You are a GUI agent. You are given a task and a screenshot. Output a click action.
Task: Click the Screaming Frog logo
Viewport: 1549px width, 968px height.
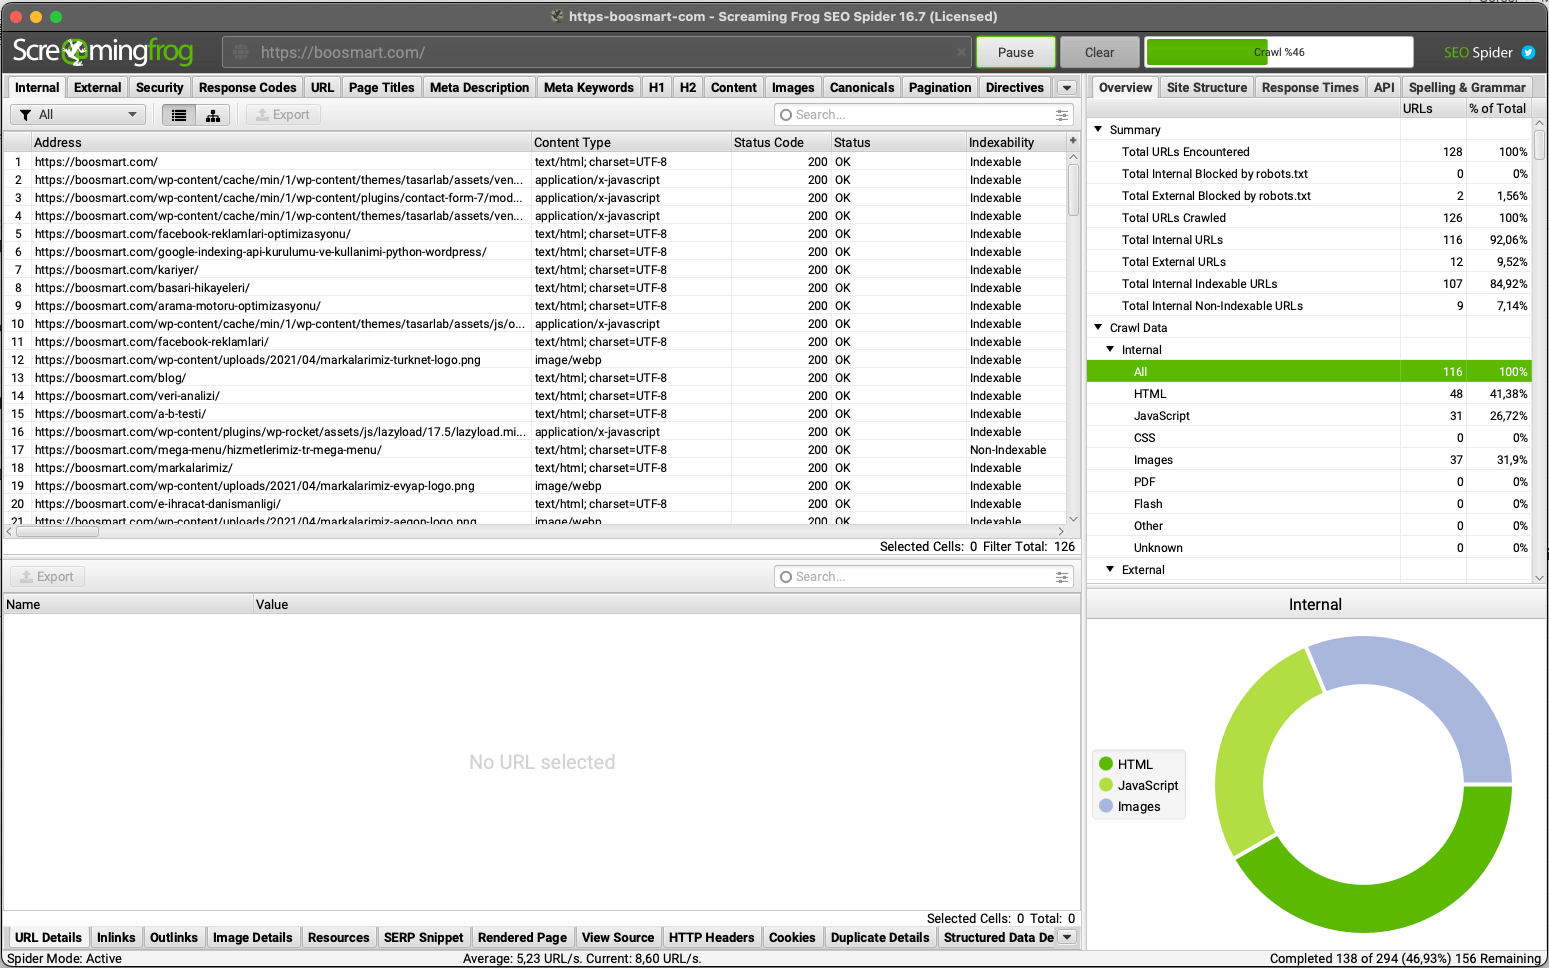point(103,51)
